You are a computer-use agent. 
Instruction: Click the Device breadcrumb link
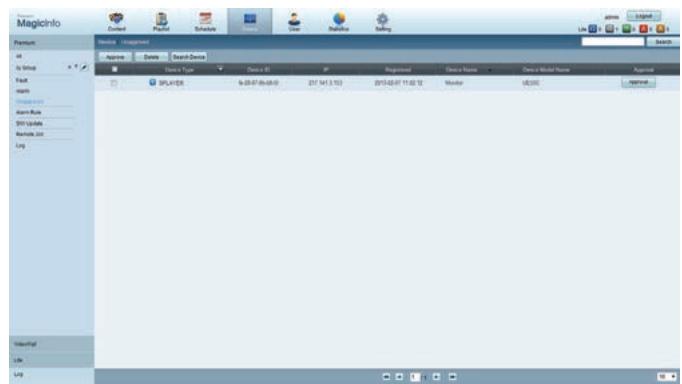point(107,42)
